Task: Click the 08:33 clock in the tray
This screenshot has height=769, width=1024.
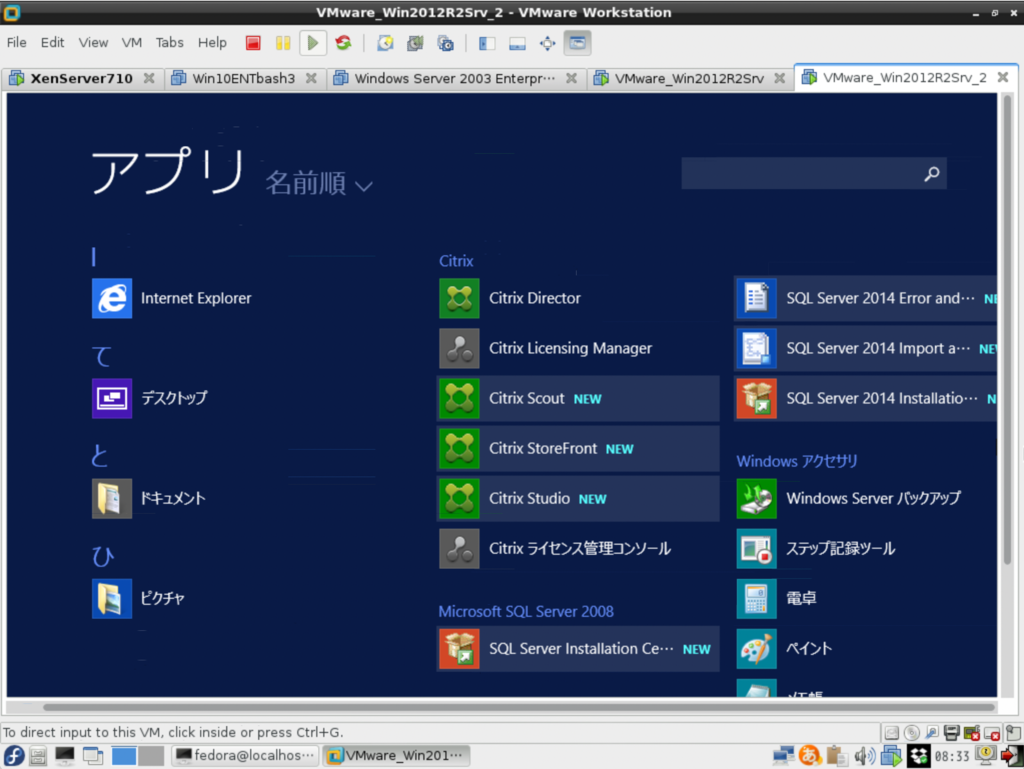Action: pos(952,756)
